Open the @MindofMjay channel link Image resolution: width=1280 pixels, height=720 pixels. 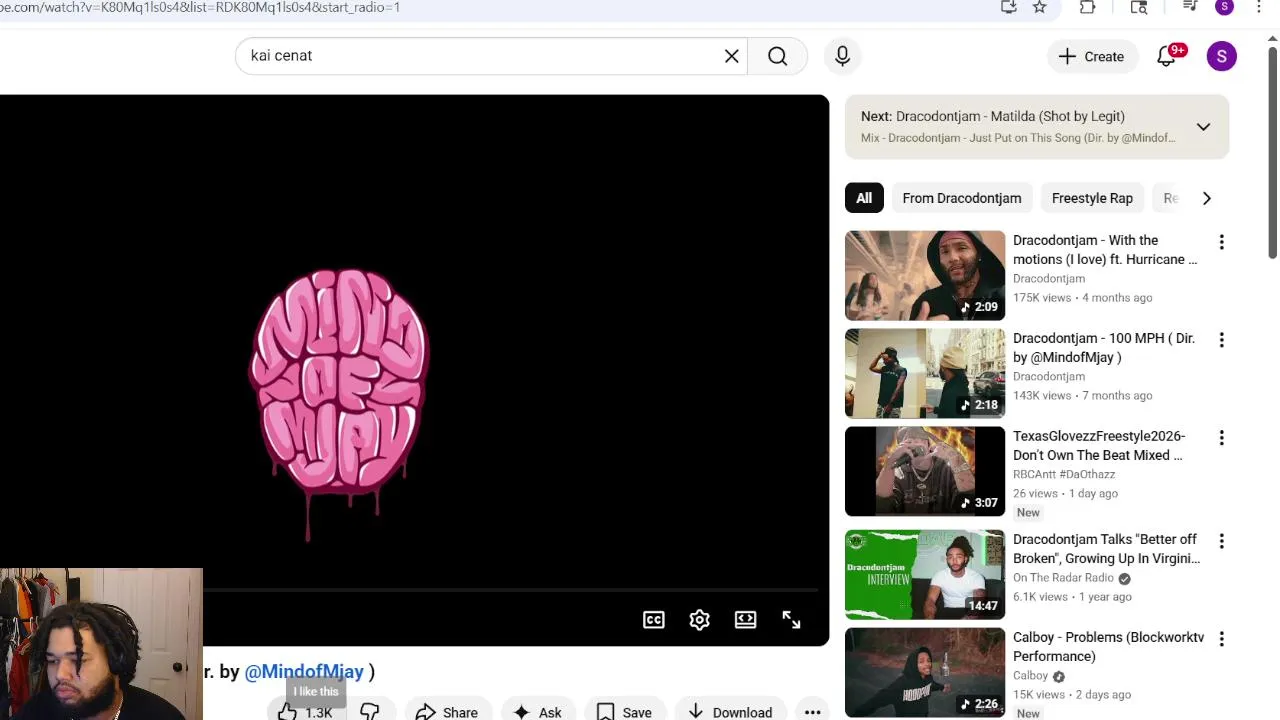(x=304, y=672)
